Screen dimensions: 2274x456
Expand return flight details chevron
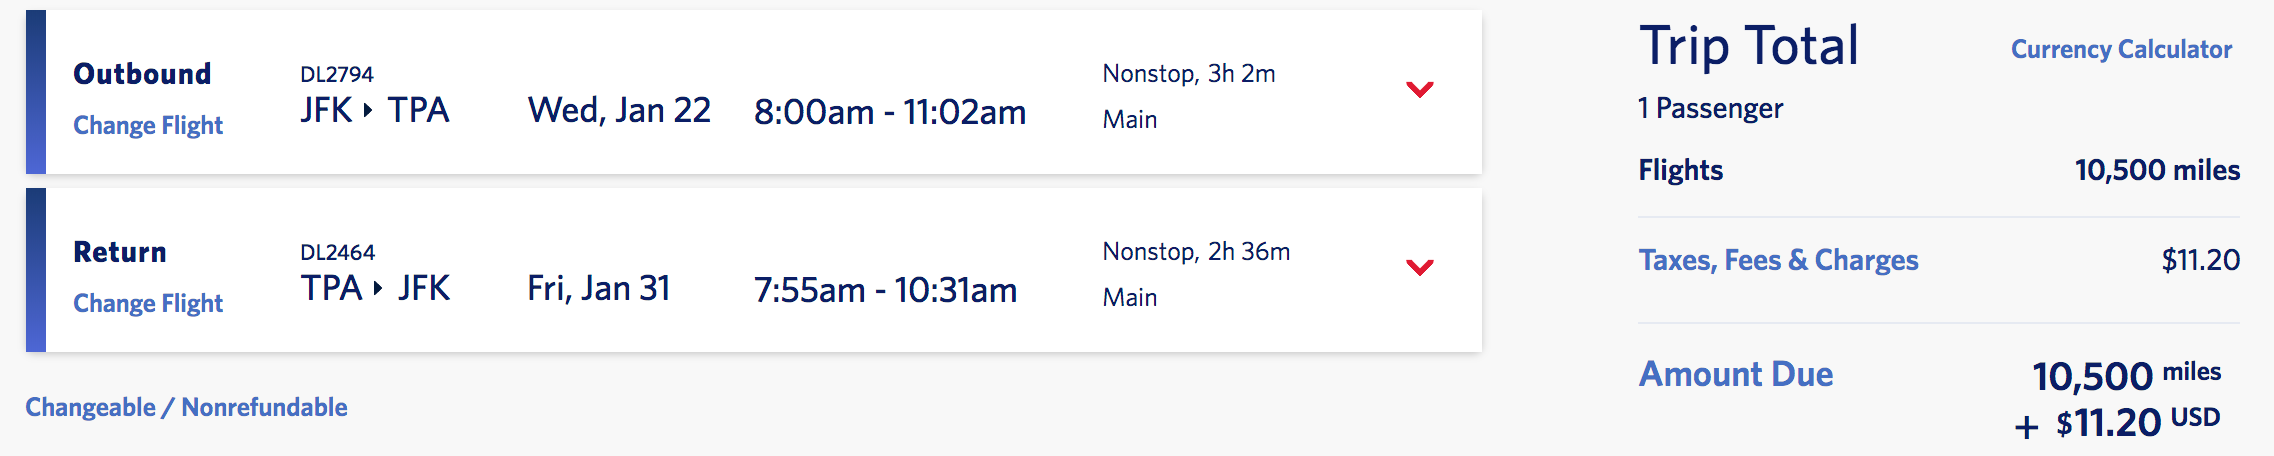[1419, 267]
